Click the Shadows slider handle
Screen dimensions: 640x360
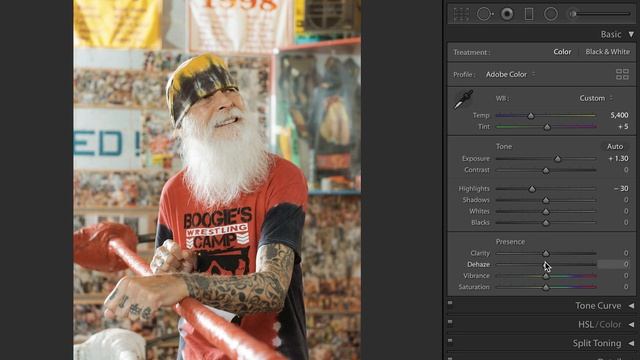coord(546,200)
